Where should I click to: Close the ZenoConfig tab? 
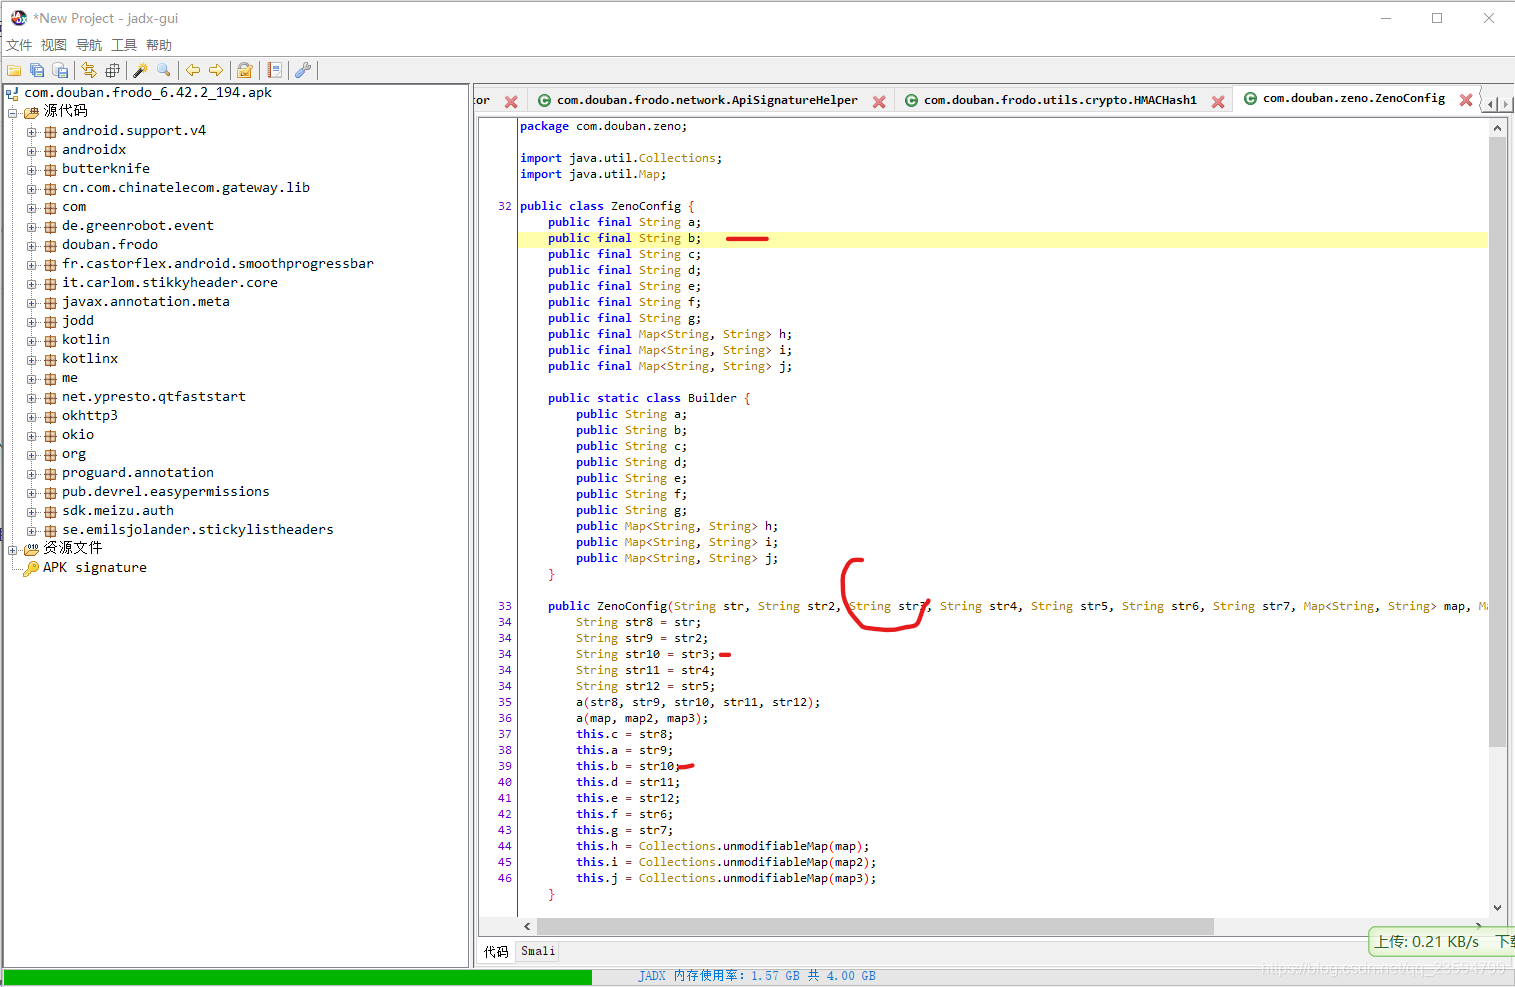point(1466,99)
